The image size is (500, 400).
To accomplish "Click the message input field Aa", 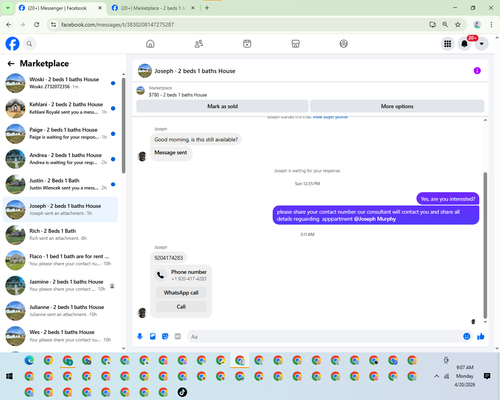I will pos(325,337).
